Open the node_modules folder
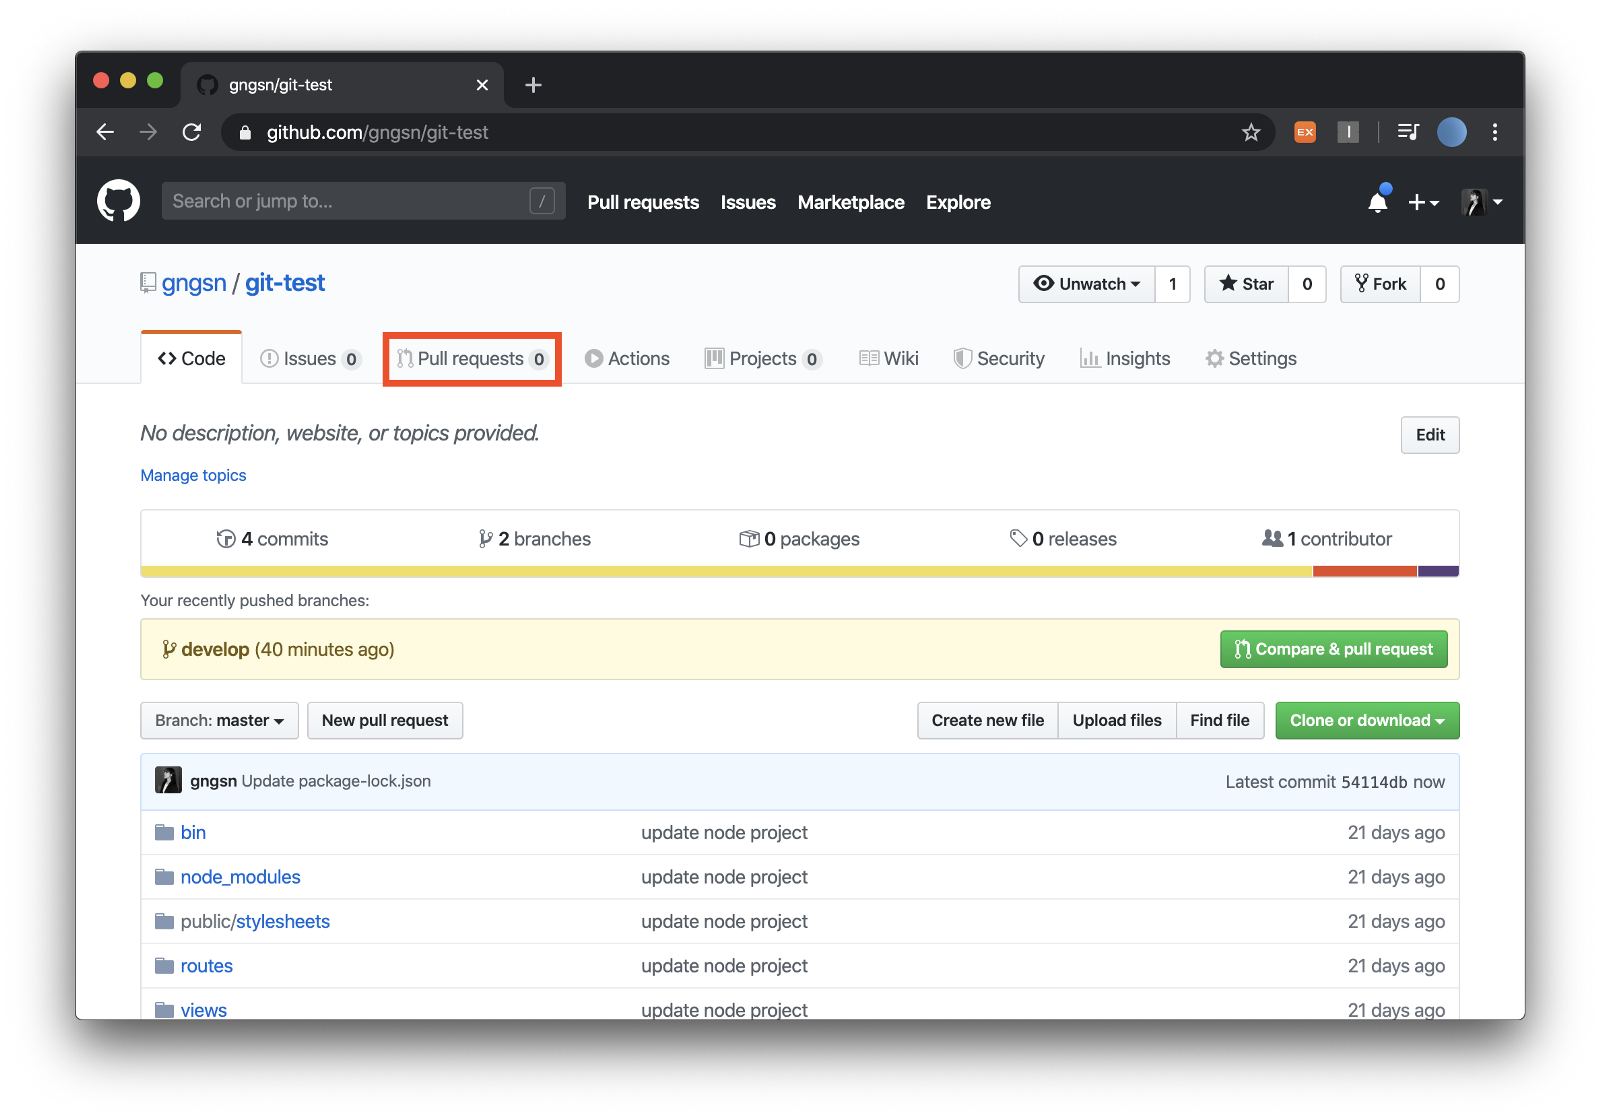The image size is (1600, 1119). [x=240, y=877]
